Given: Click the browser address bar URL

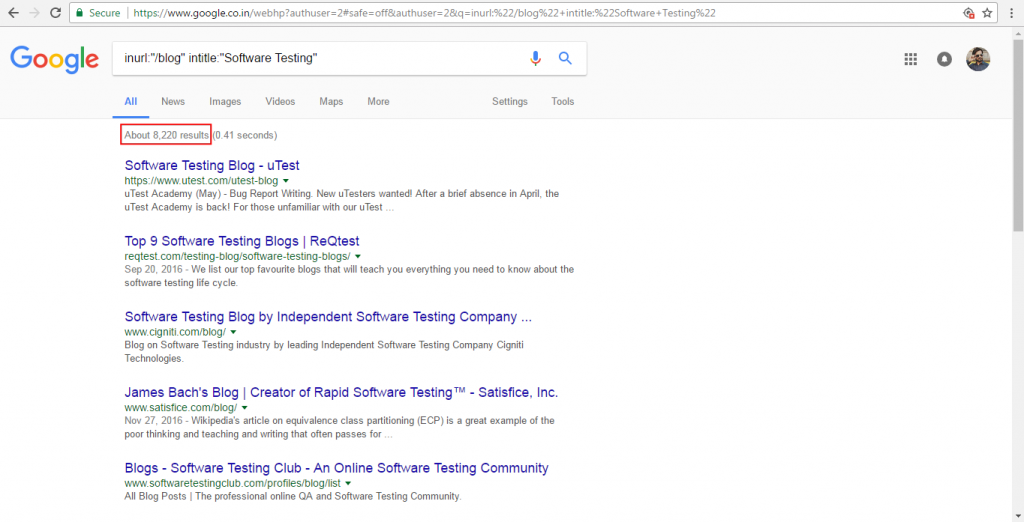Looking at the screenshot, I should [424, 13].
